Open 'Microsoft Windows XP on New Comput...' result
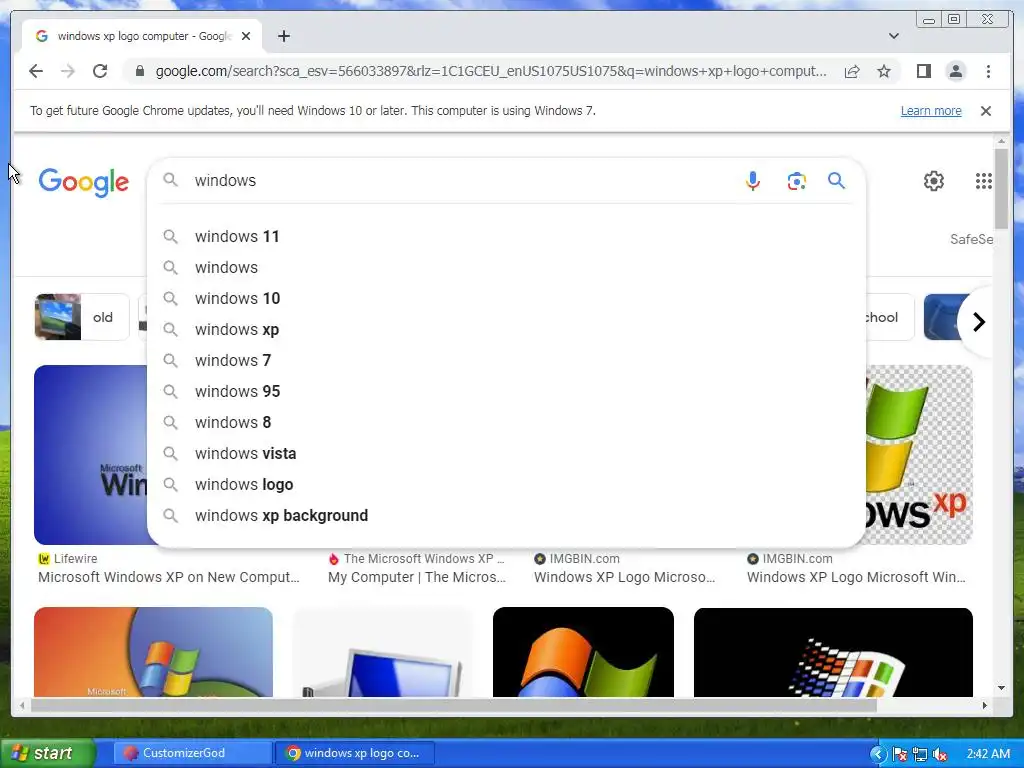This screenshot has width=1024, height=768. point(168,577)
